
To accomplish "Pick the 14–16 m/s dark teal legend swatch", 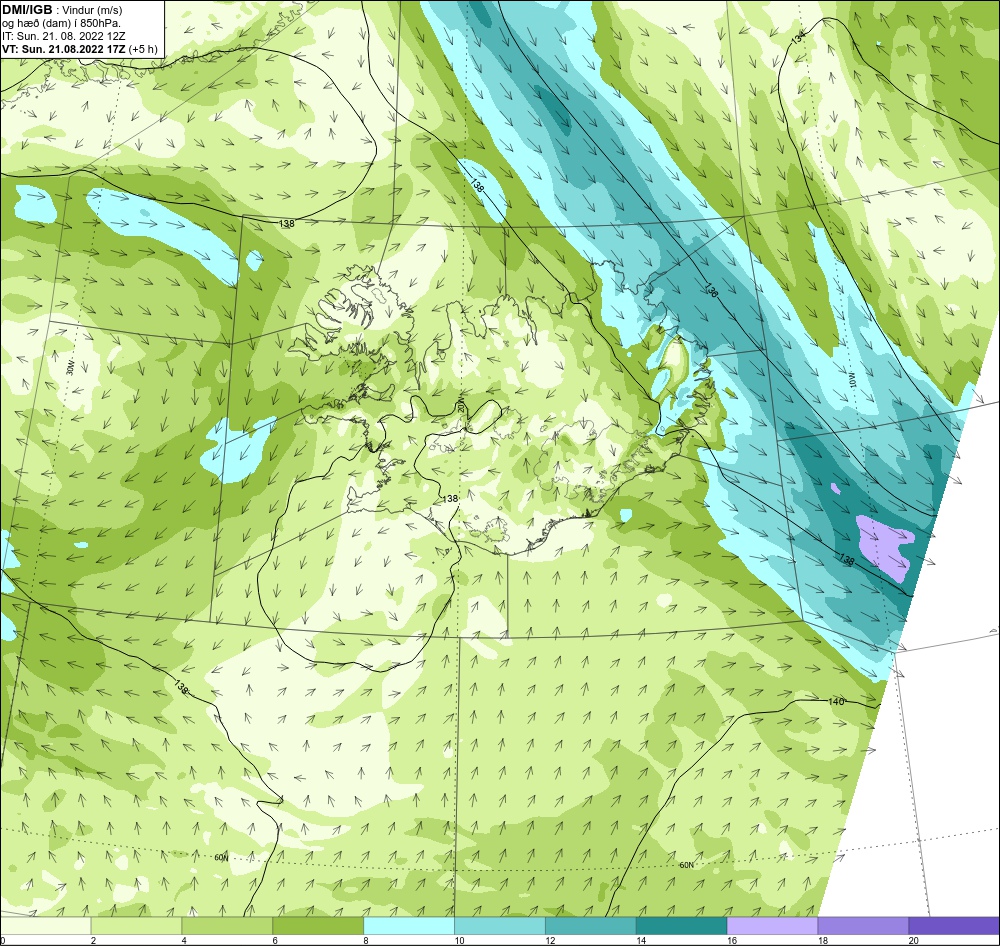I will pyautogui.click(x=681, y=924).
